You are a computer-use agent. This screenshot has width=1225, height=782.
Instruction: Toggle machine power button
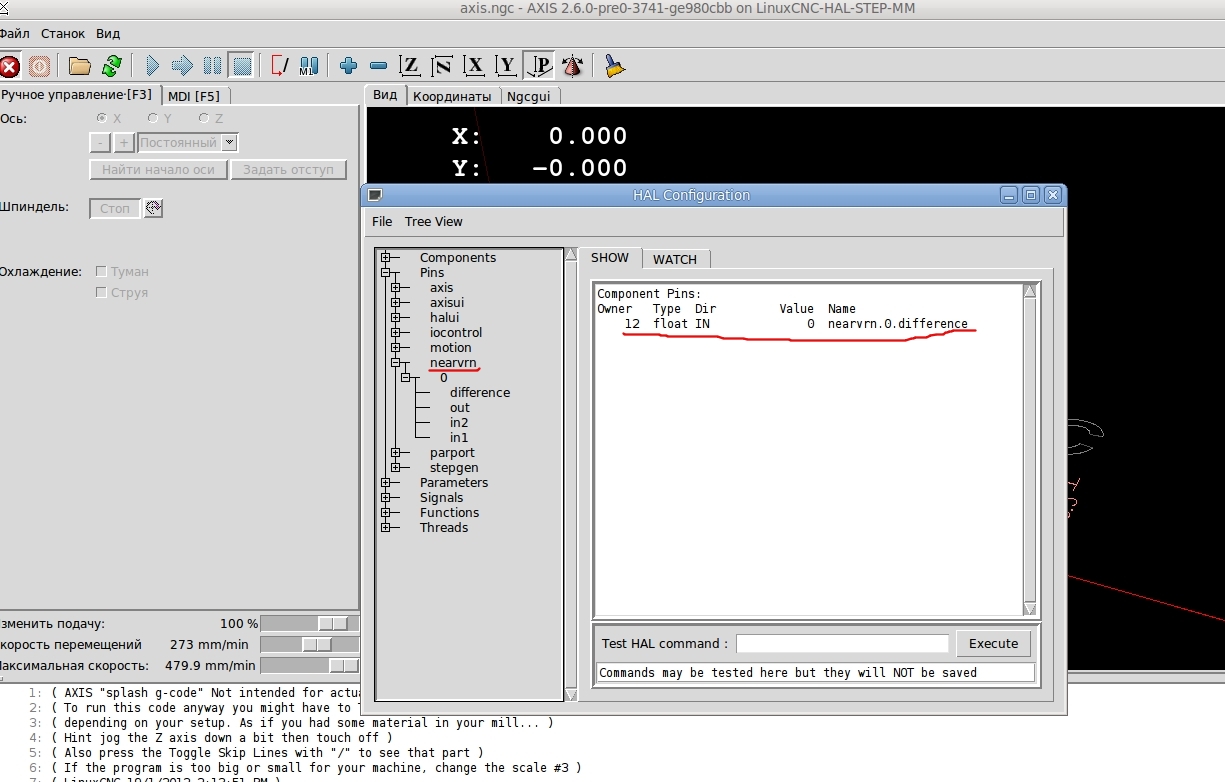(x=39, y=67)
